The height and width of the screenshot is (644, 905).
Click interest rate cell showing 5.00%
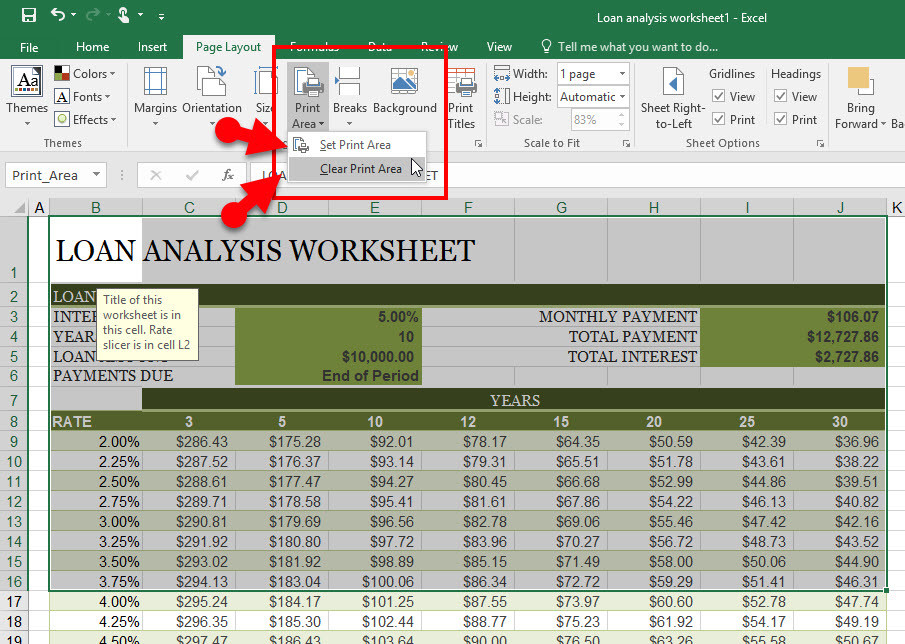click(x=328, y=317)
